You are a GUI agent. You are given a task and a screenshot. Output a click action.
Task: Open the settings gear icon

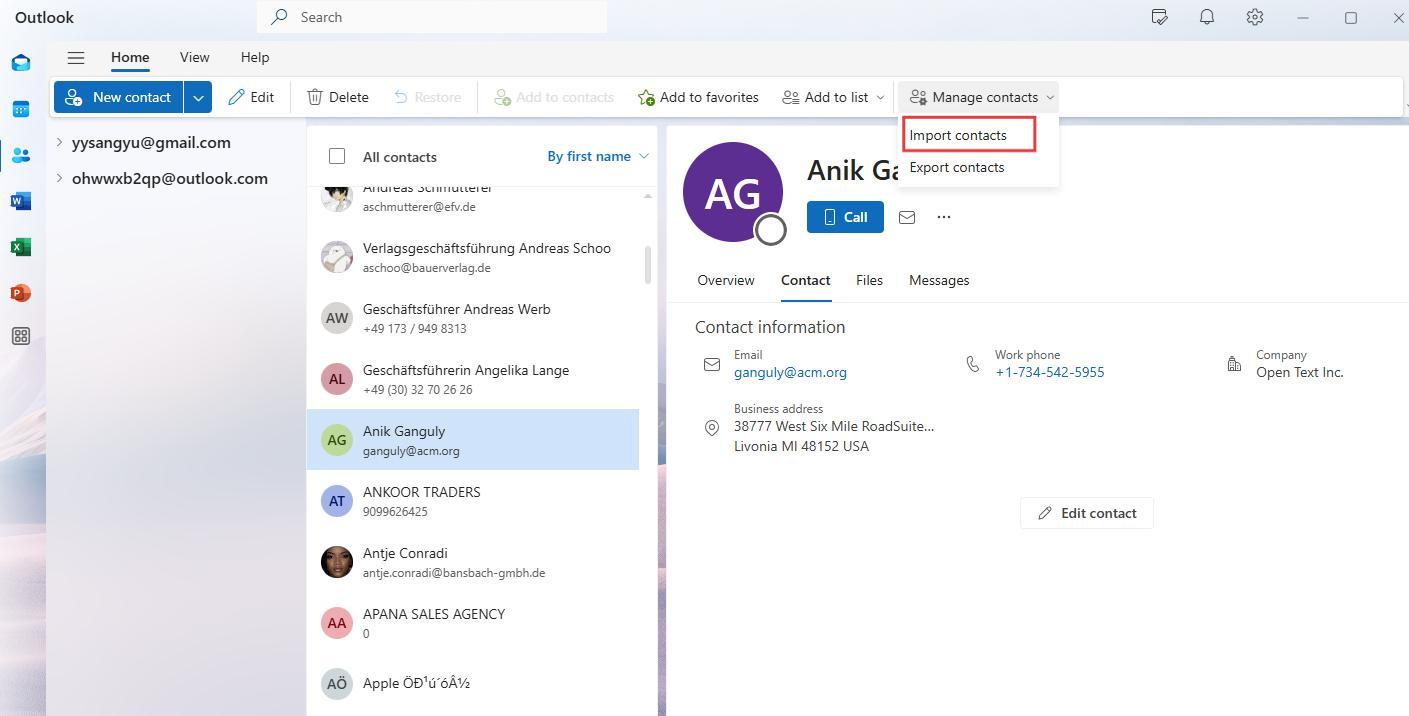coord(1255,17)
